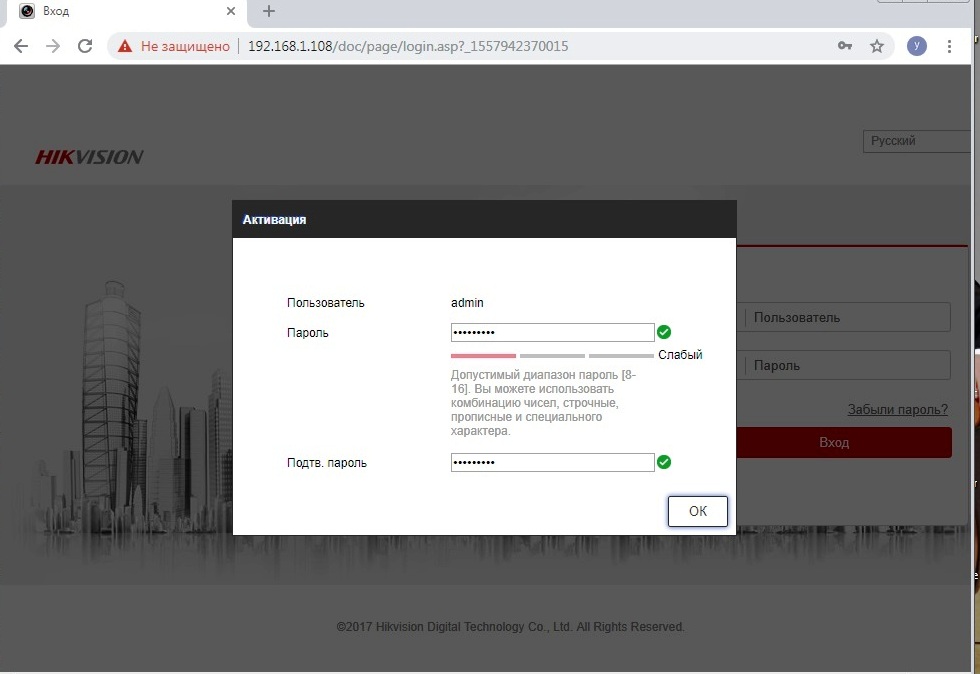Bookmark this page with star icon
Viewport: 980px width, 674px height.
tap(877, 46)
